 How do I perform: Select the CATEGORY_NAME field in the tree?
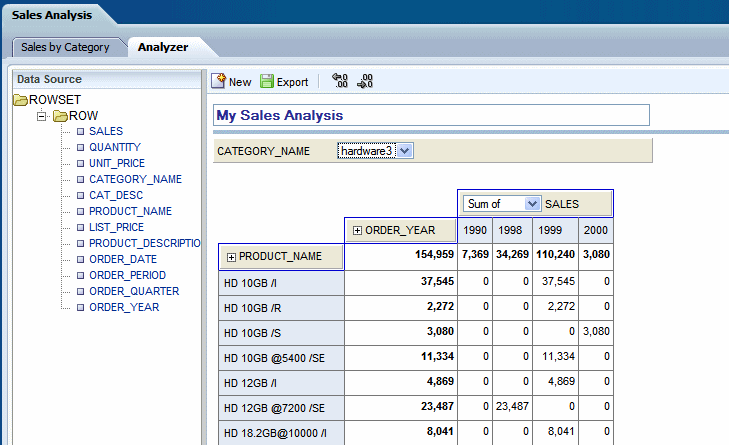tap(135, 179)
